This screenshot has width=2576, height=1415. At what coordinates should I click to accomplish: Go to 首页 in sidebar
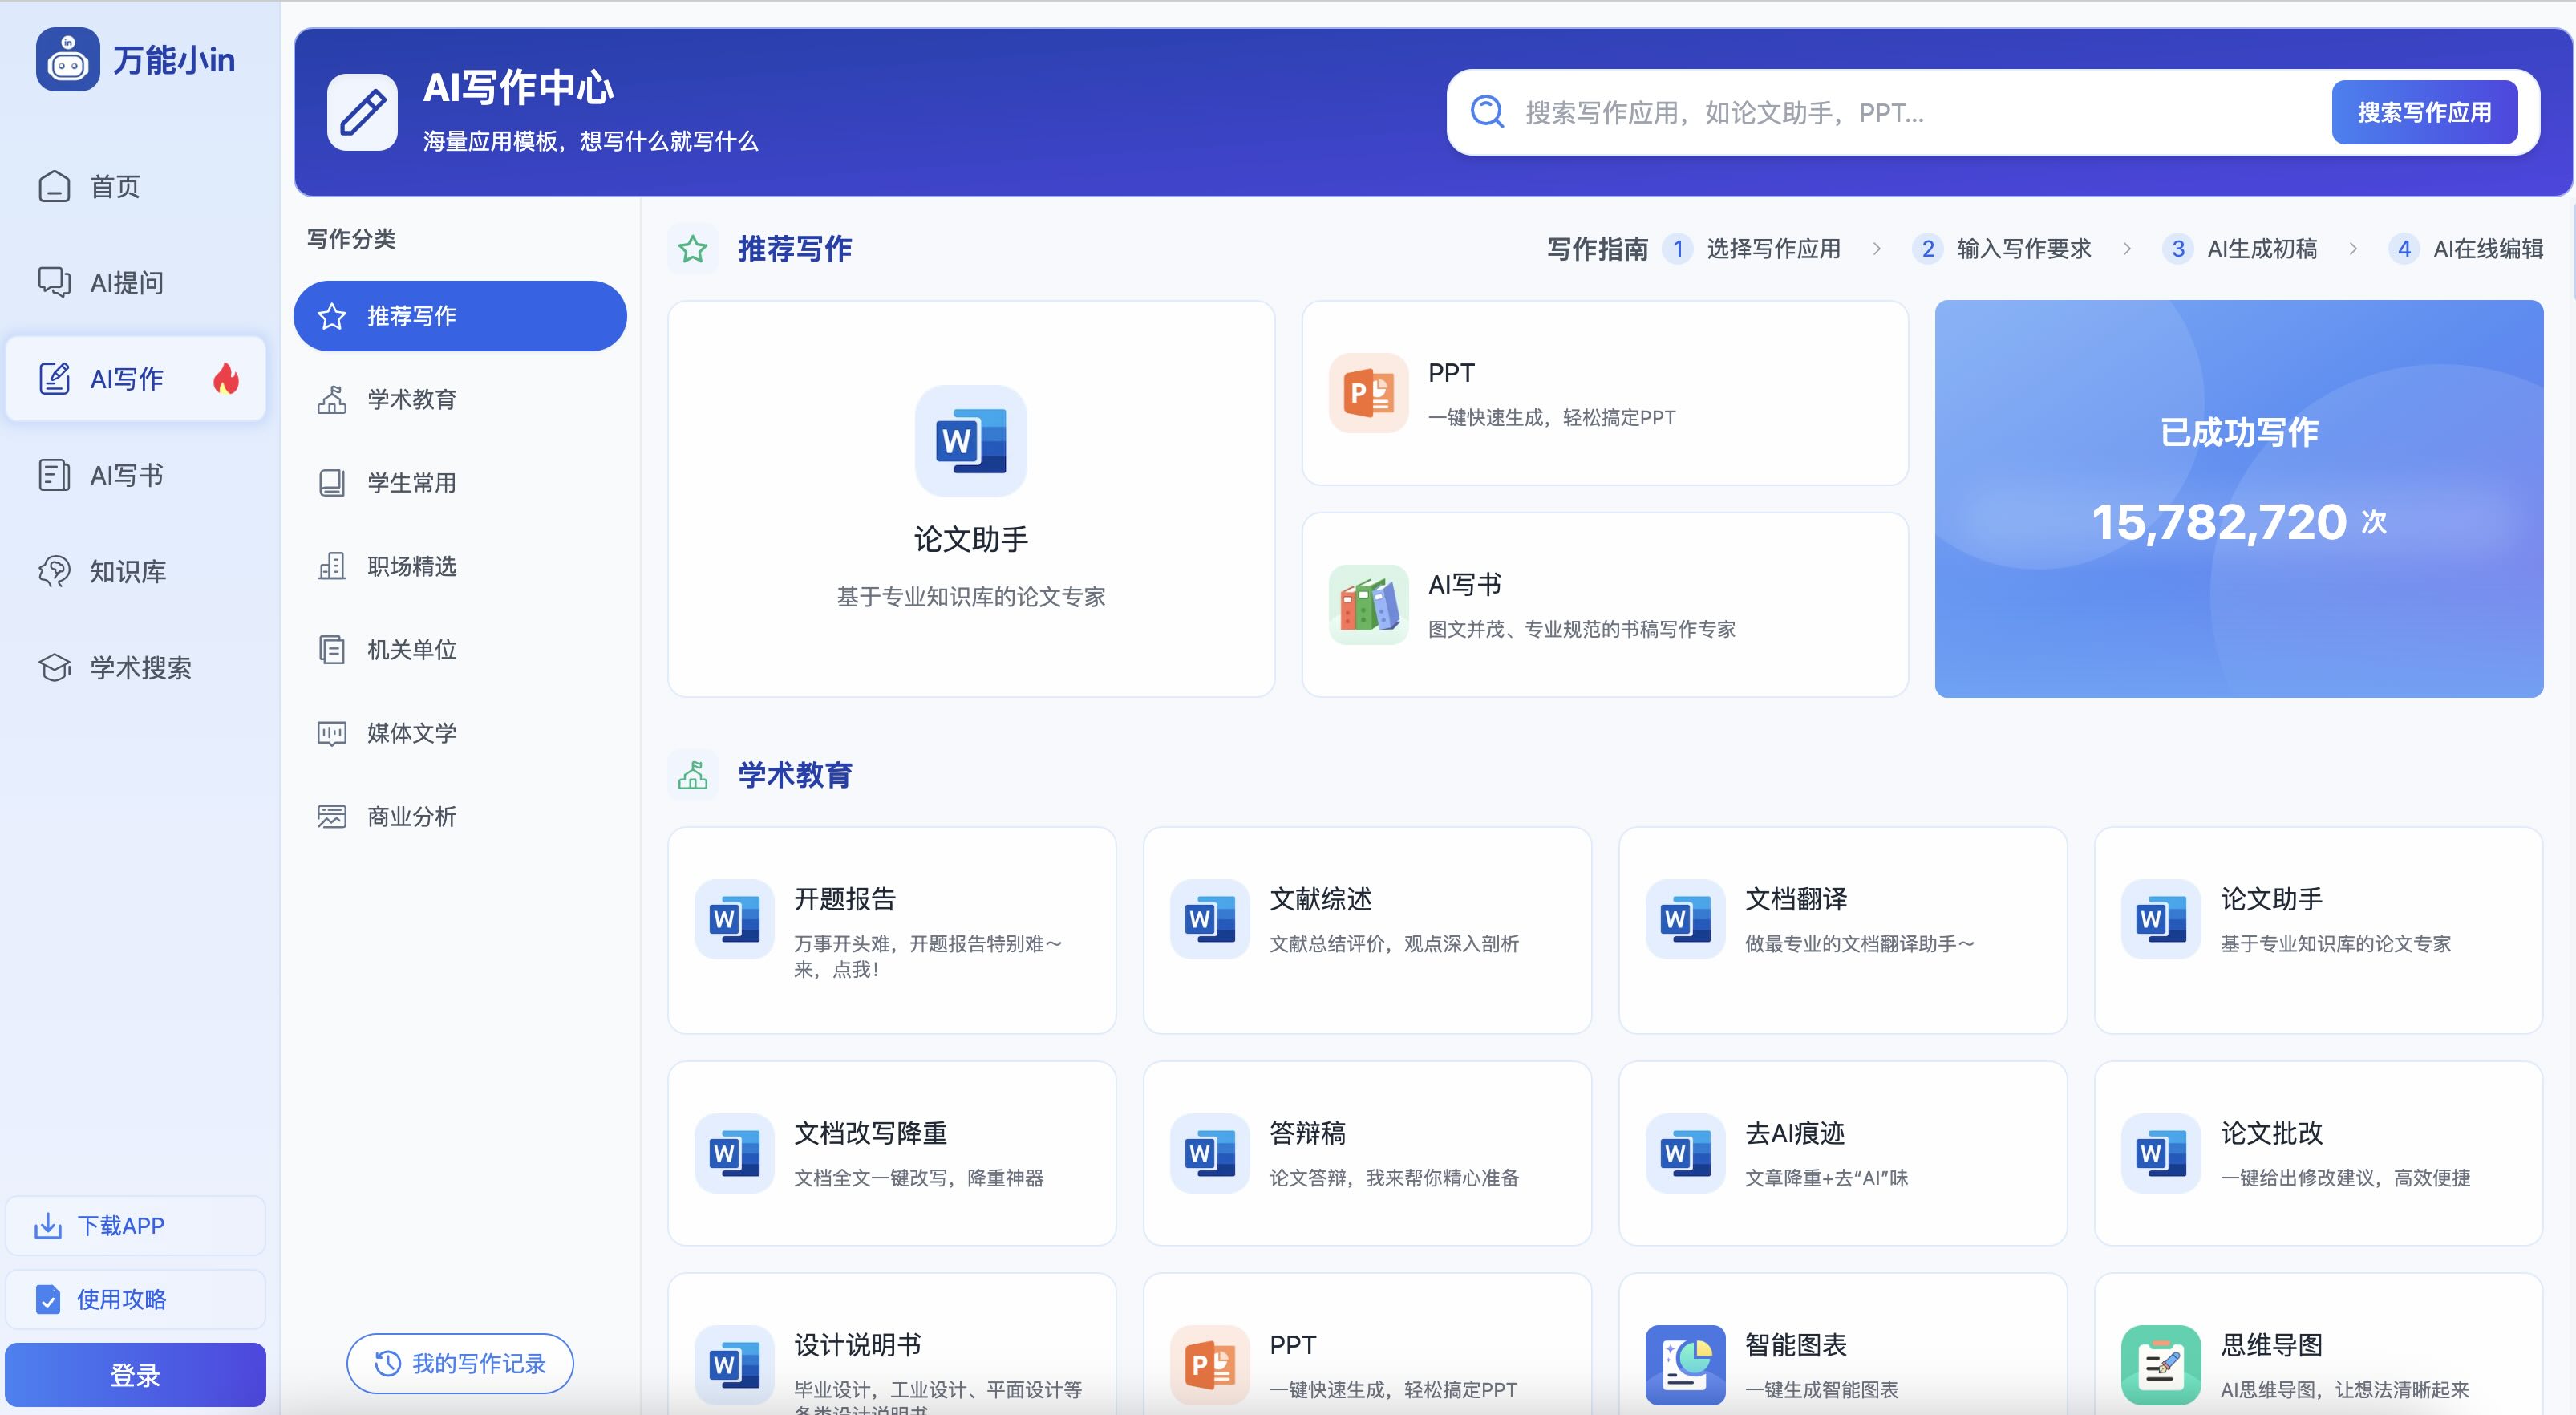(x=114, y=187)
